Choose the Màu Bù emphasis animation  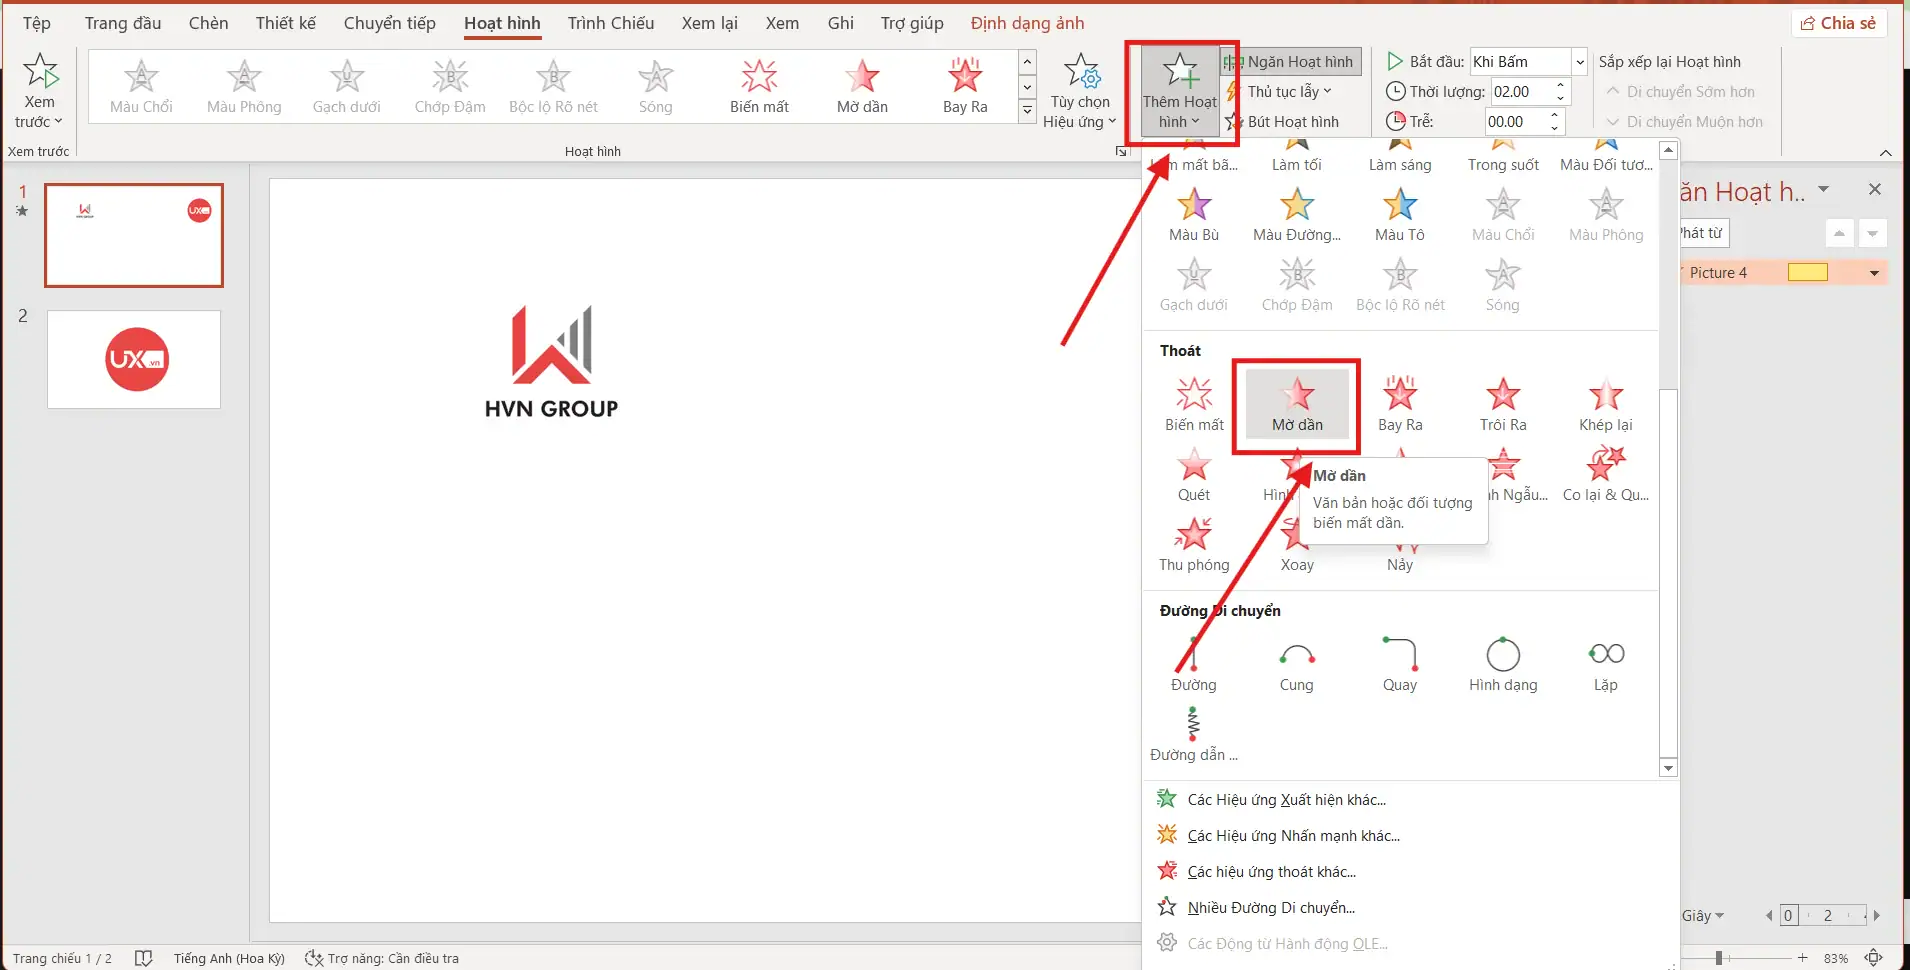(1192, 213)
